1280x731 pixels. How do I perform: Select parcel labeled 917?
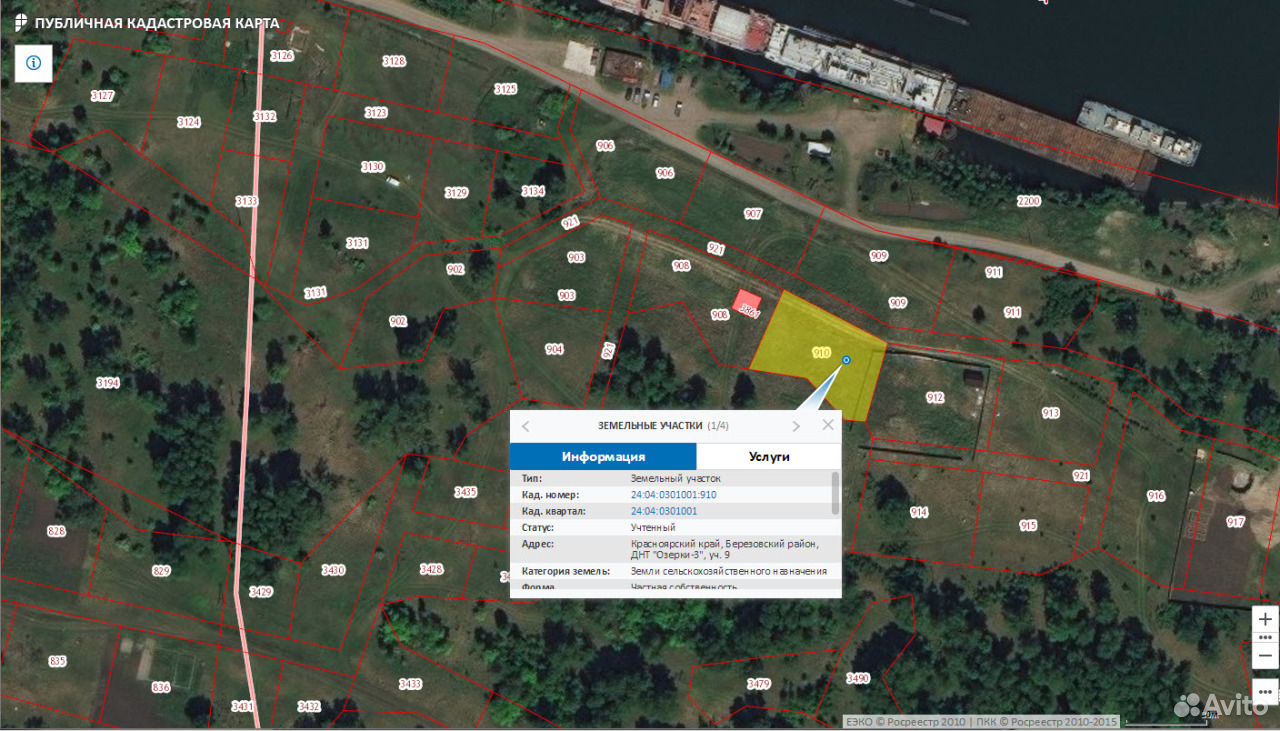point(1235,522)
